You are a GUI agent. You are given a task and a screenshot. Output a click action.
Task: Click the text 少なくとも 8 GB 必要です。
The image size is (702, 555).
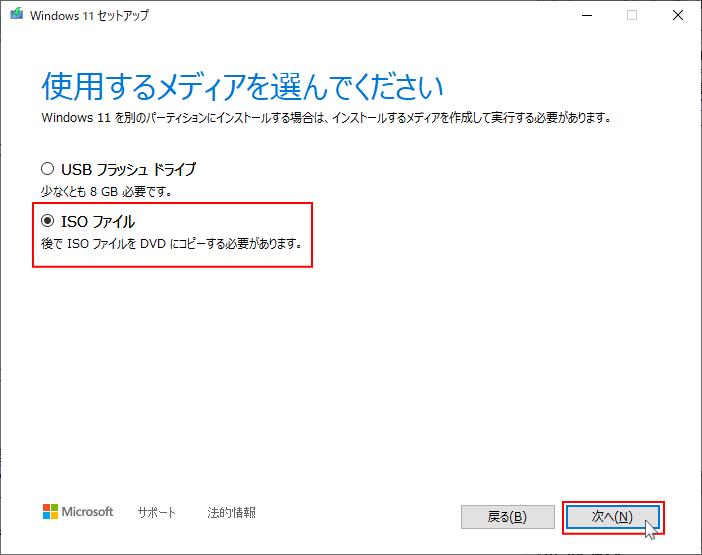click(107, 192)
